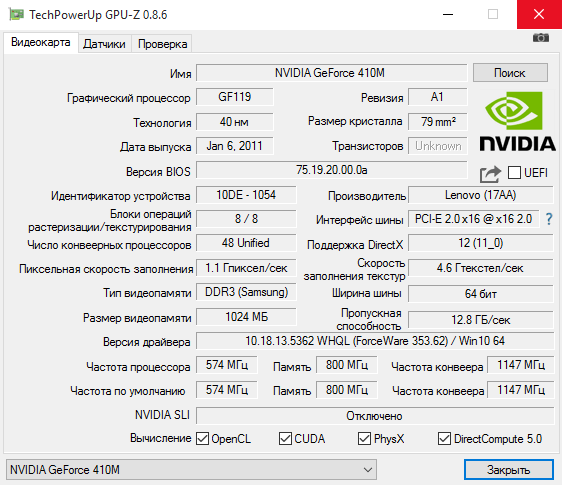562x485 pixels.
Task: Click the current GPU clock 574 МГц field
Action: 227,365
